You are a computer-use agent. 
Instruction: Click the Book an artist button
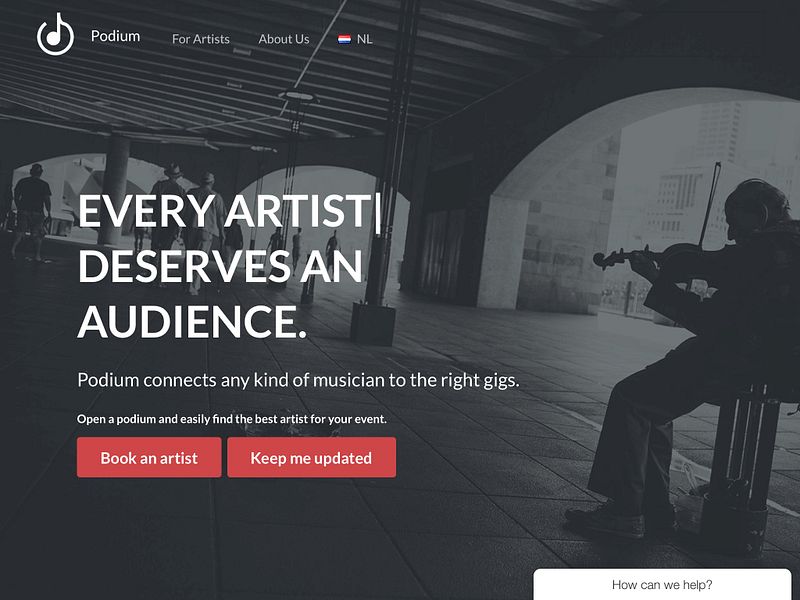tap(149, 457)
